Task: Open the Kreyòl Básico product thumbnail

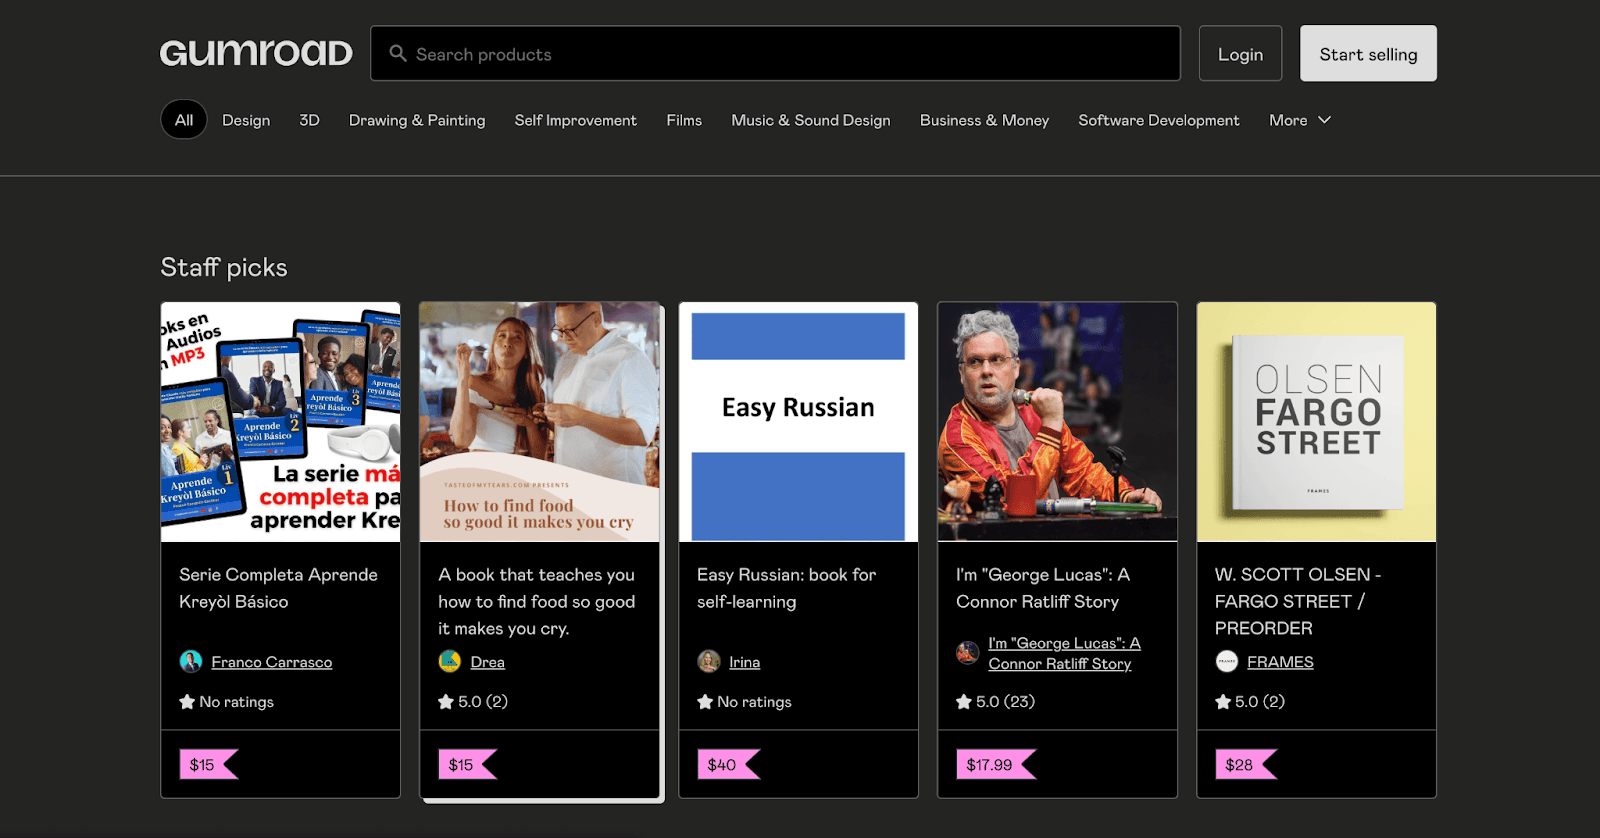Action: click(x=281, y=422)
